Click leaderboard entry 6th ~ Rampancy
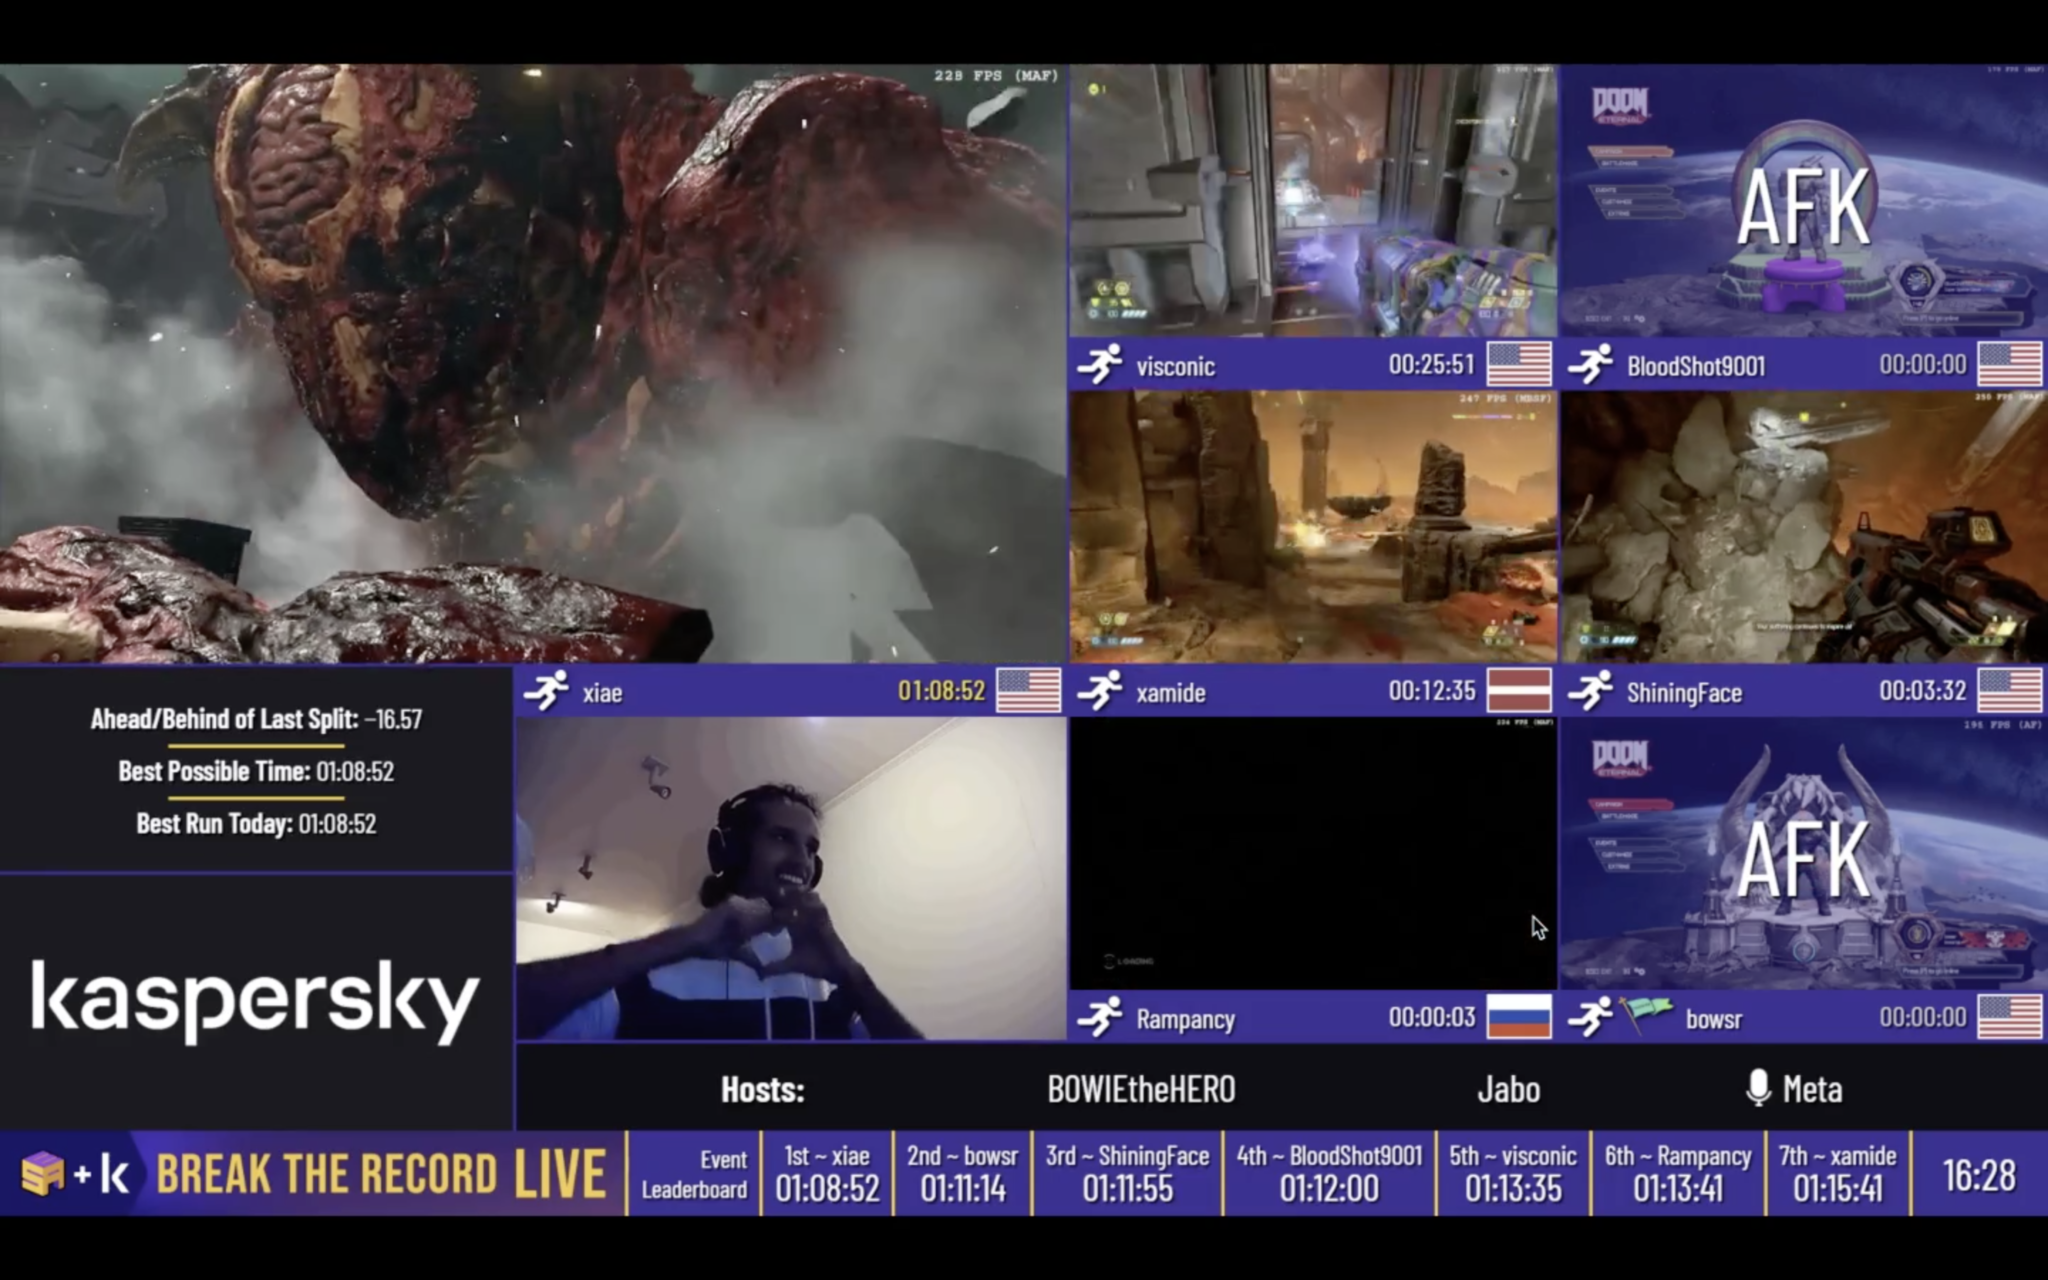The width and height of the screenshot is (2048, 1280). [1678, 1173]
